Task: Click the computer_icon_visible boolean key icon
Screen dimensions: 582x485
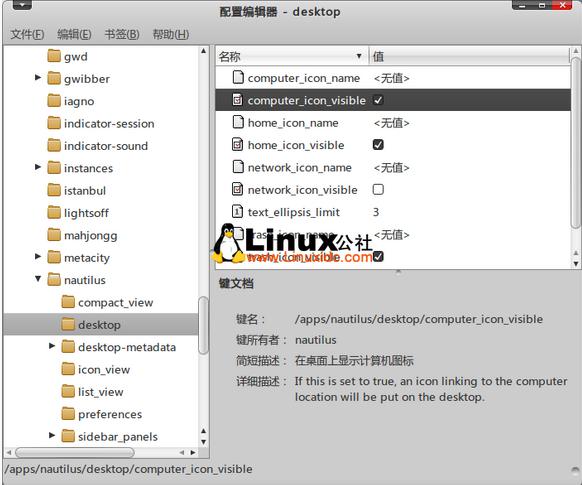Action: coord(238,99)
